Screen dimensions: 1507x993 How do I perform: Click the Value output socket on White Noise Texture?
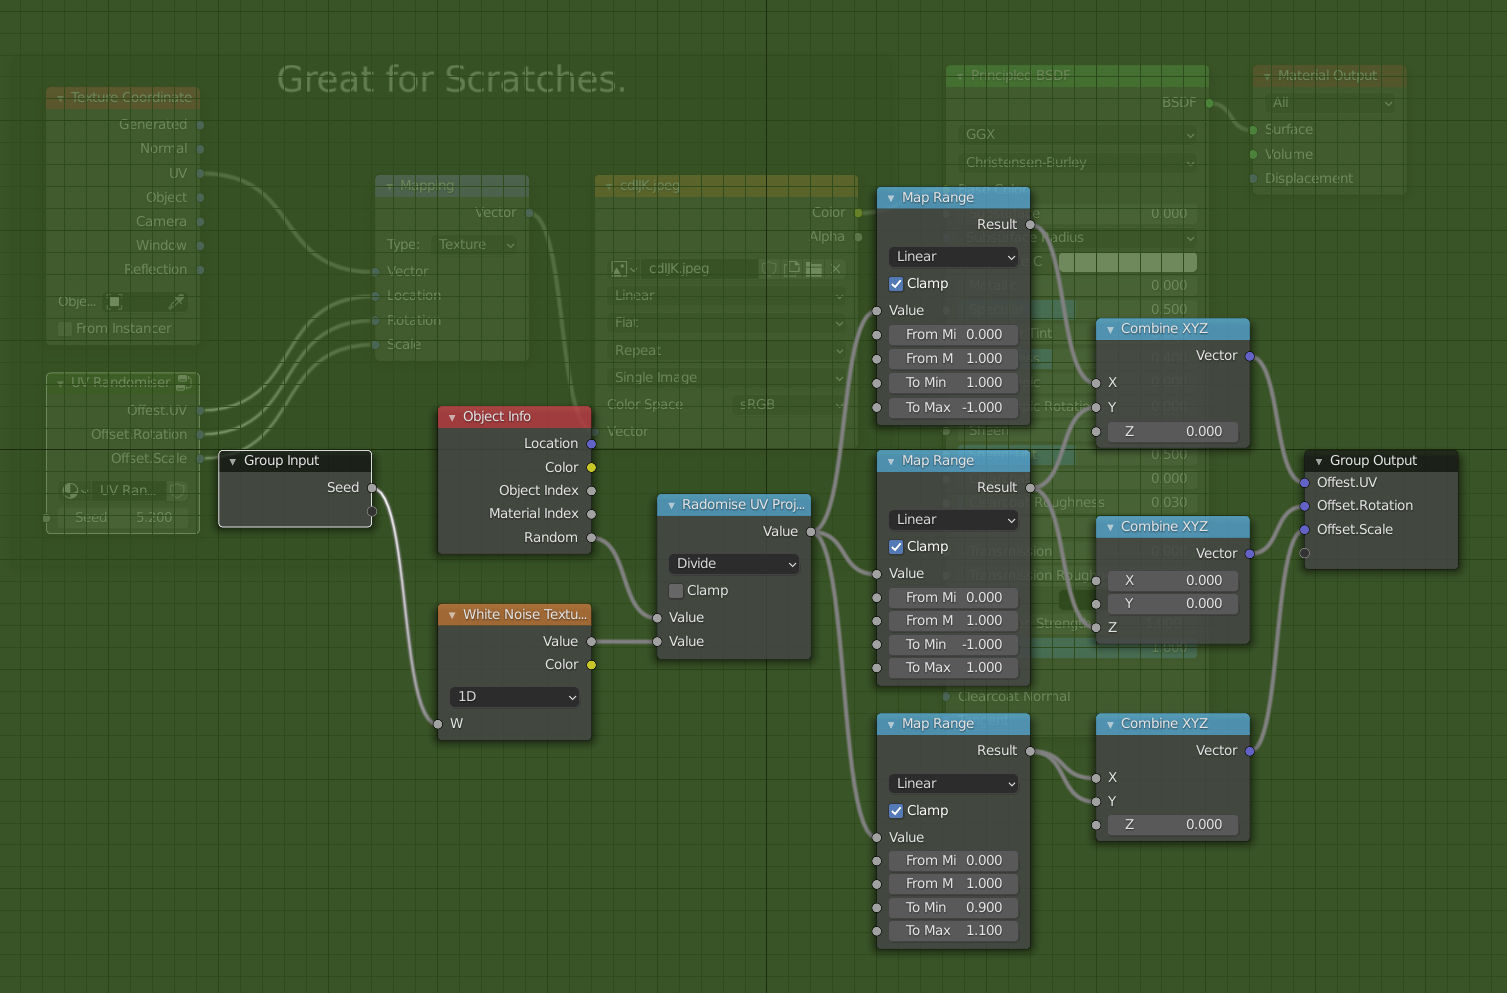pyautogui.click(x=591, y=642)
